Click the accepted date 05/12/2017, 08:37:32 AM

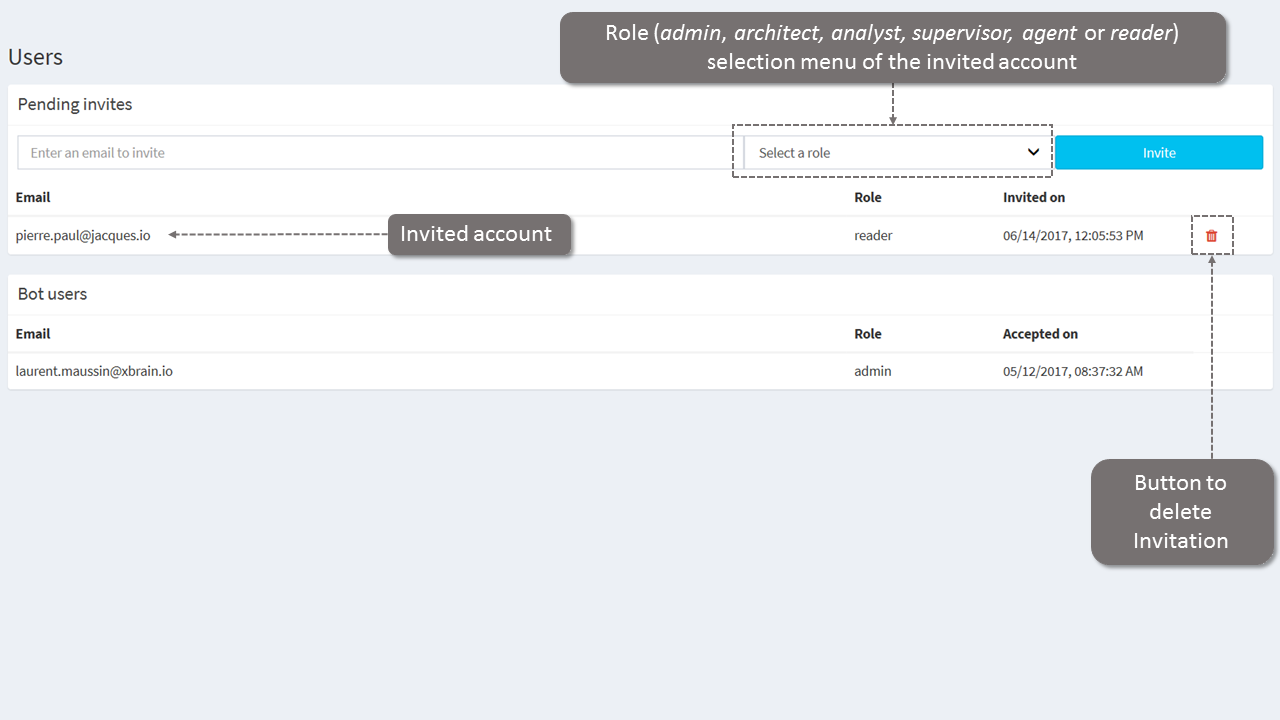(1073, 371)
